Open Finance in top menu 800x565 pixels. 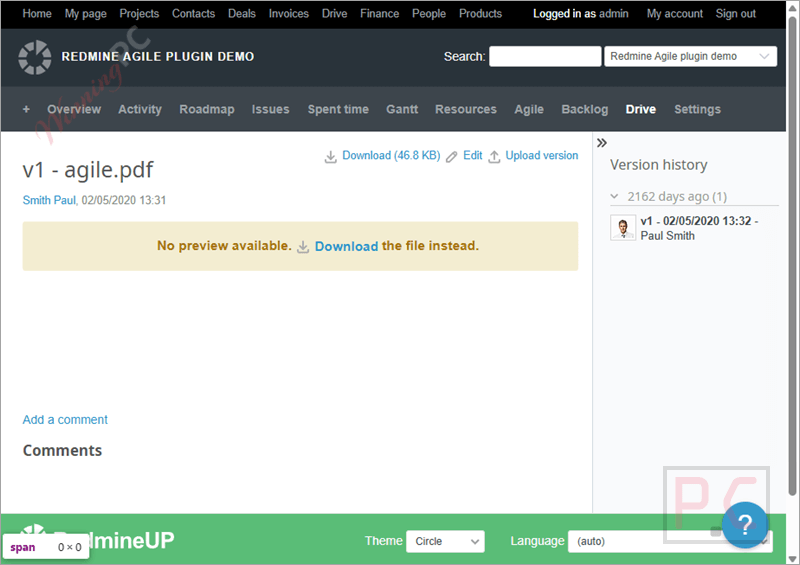pyautogui.click(x=380, y=14)
